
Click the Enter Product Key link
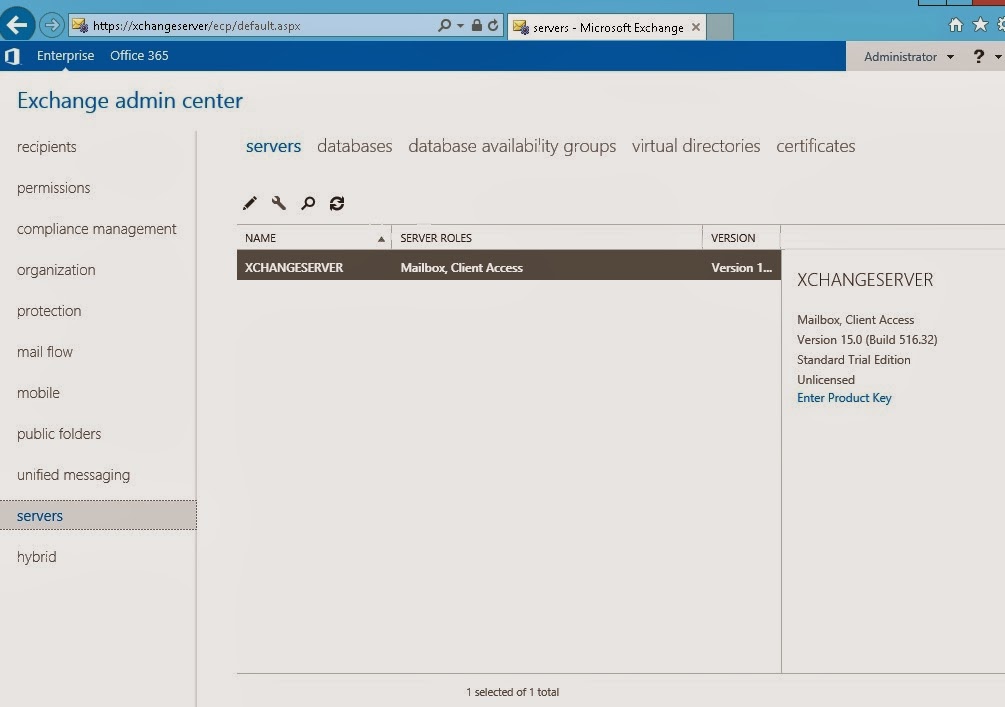[844, 398]
